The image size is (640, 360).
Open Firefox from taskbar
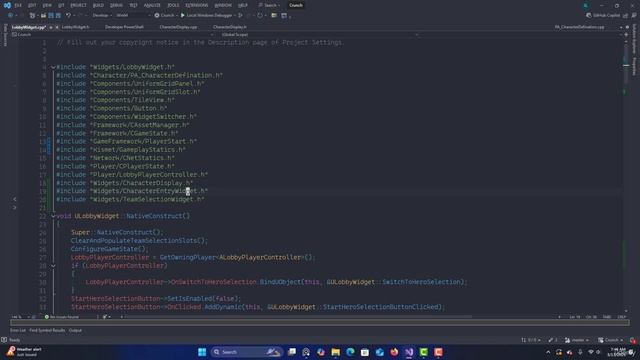(394, 352)
